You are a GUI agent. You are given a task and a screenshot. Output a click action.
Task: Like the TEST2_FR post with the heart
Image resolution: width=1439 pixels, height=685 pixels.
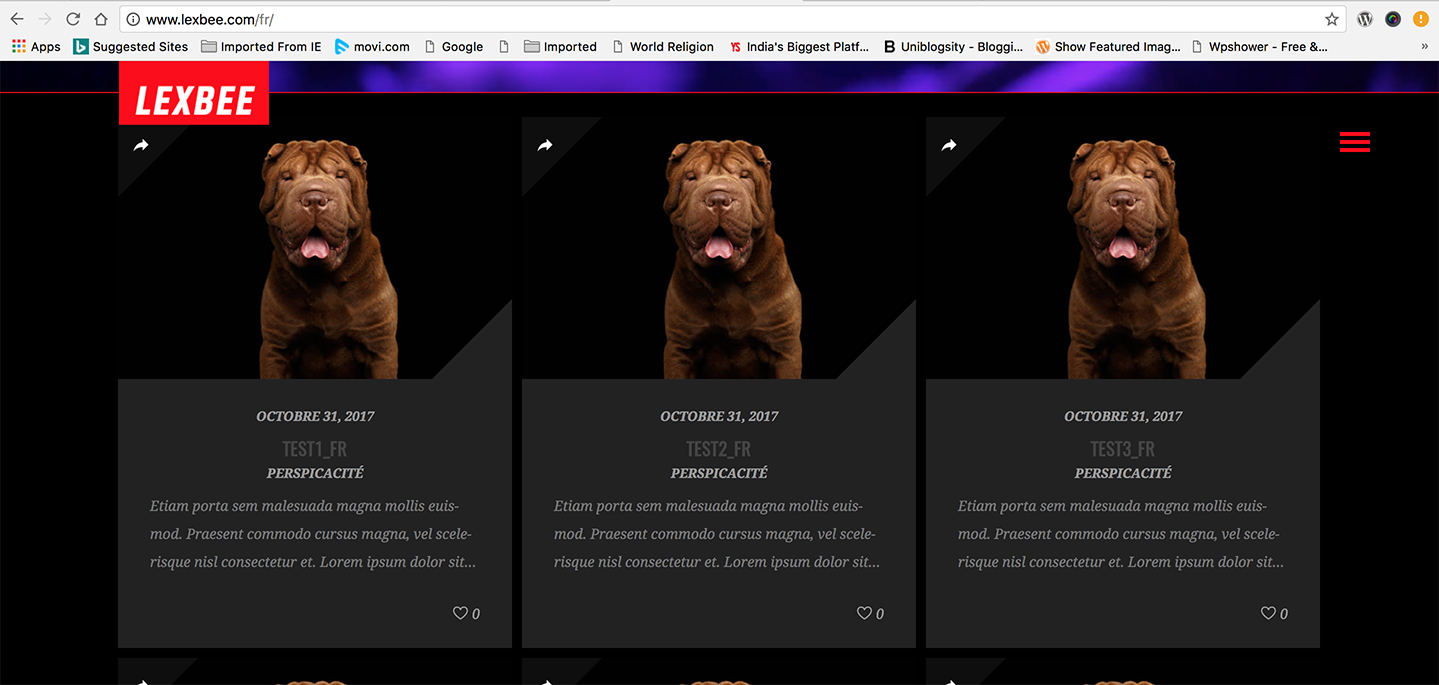(x=864, y=613)
